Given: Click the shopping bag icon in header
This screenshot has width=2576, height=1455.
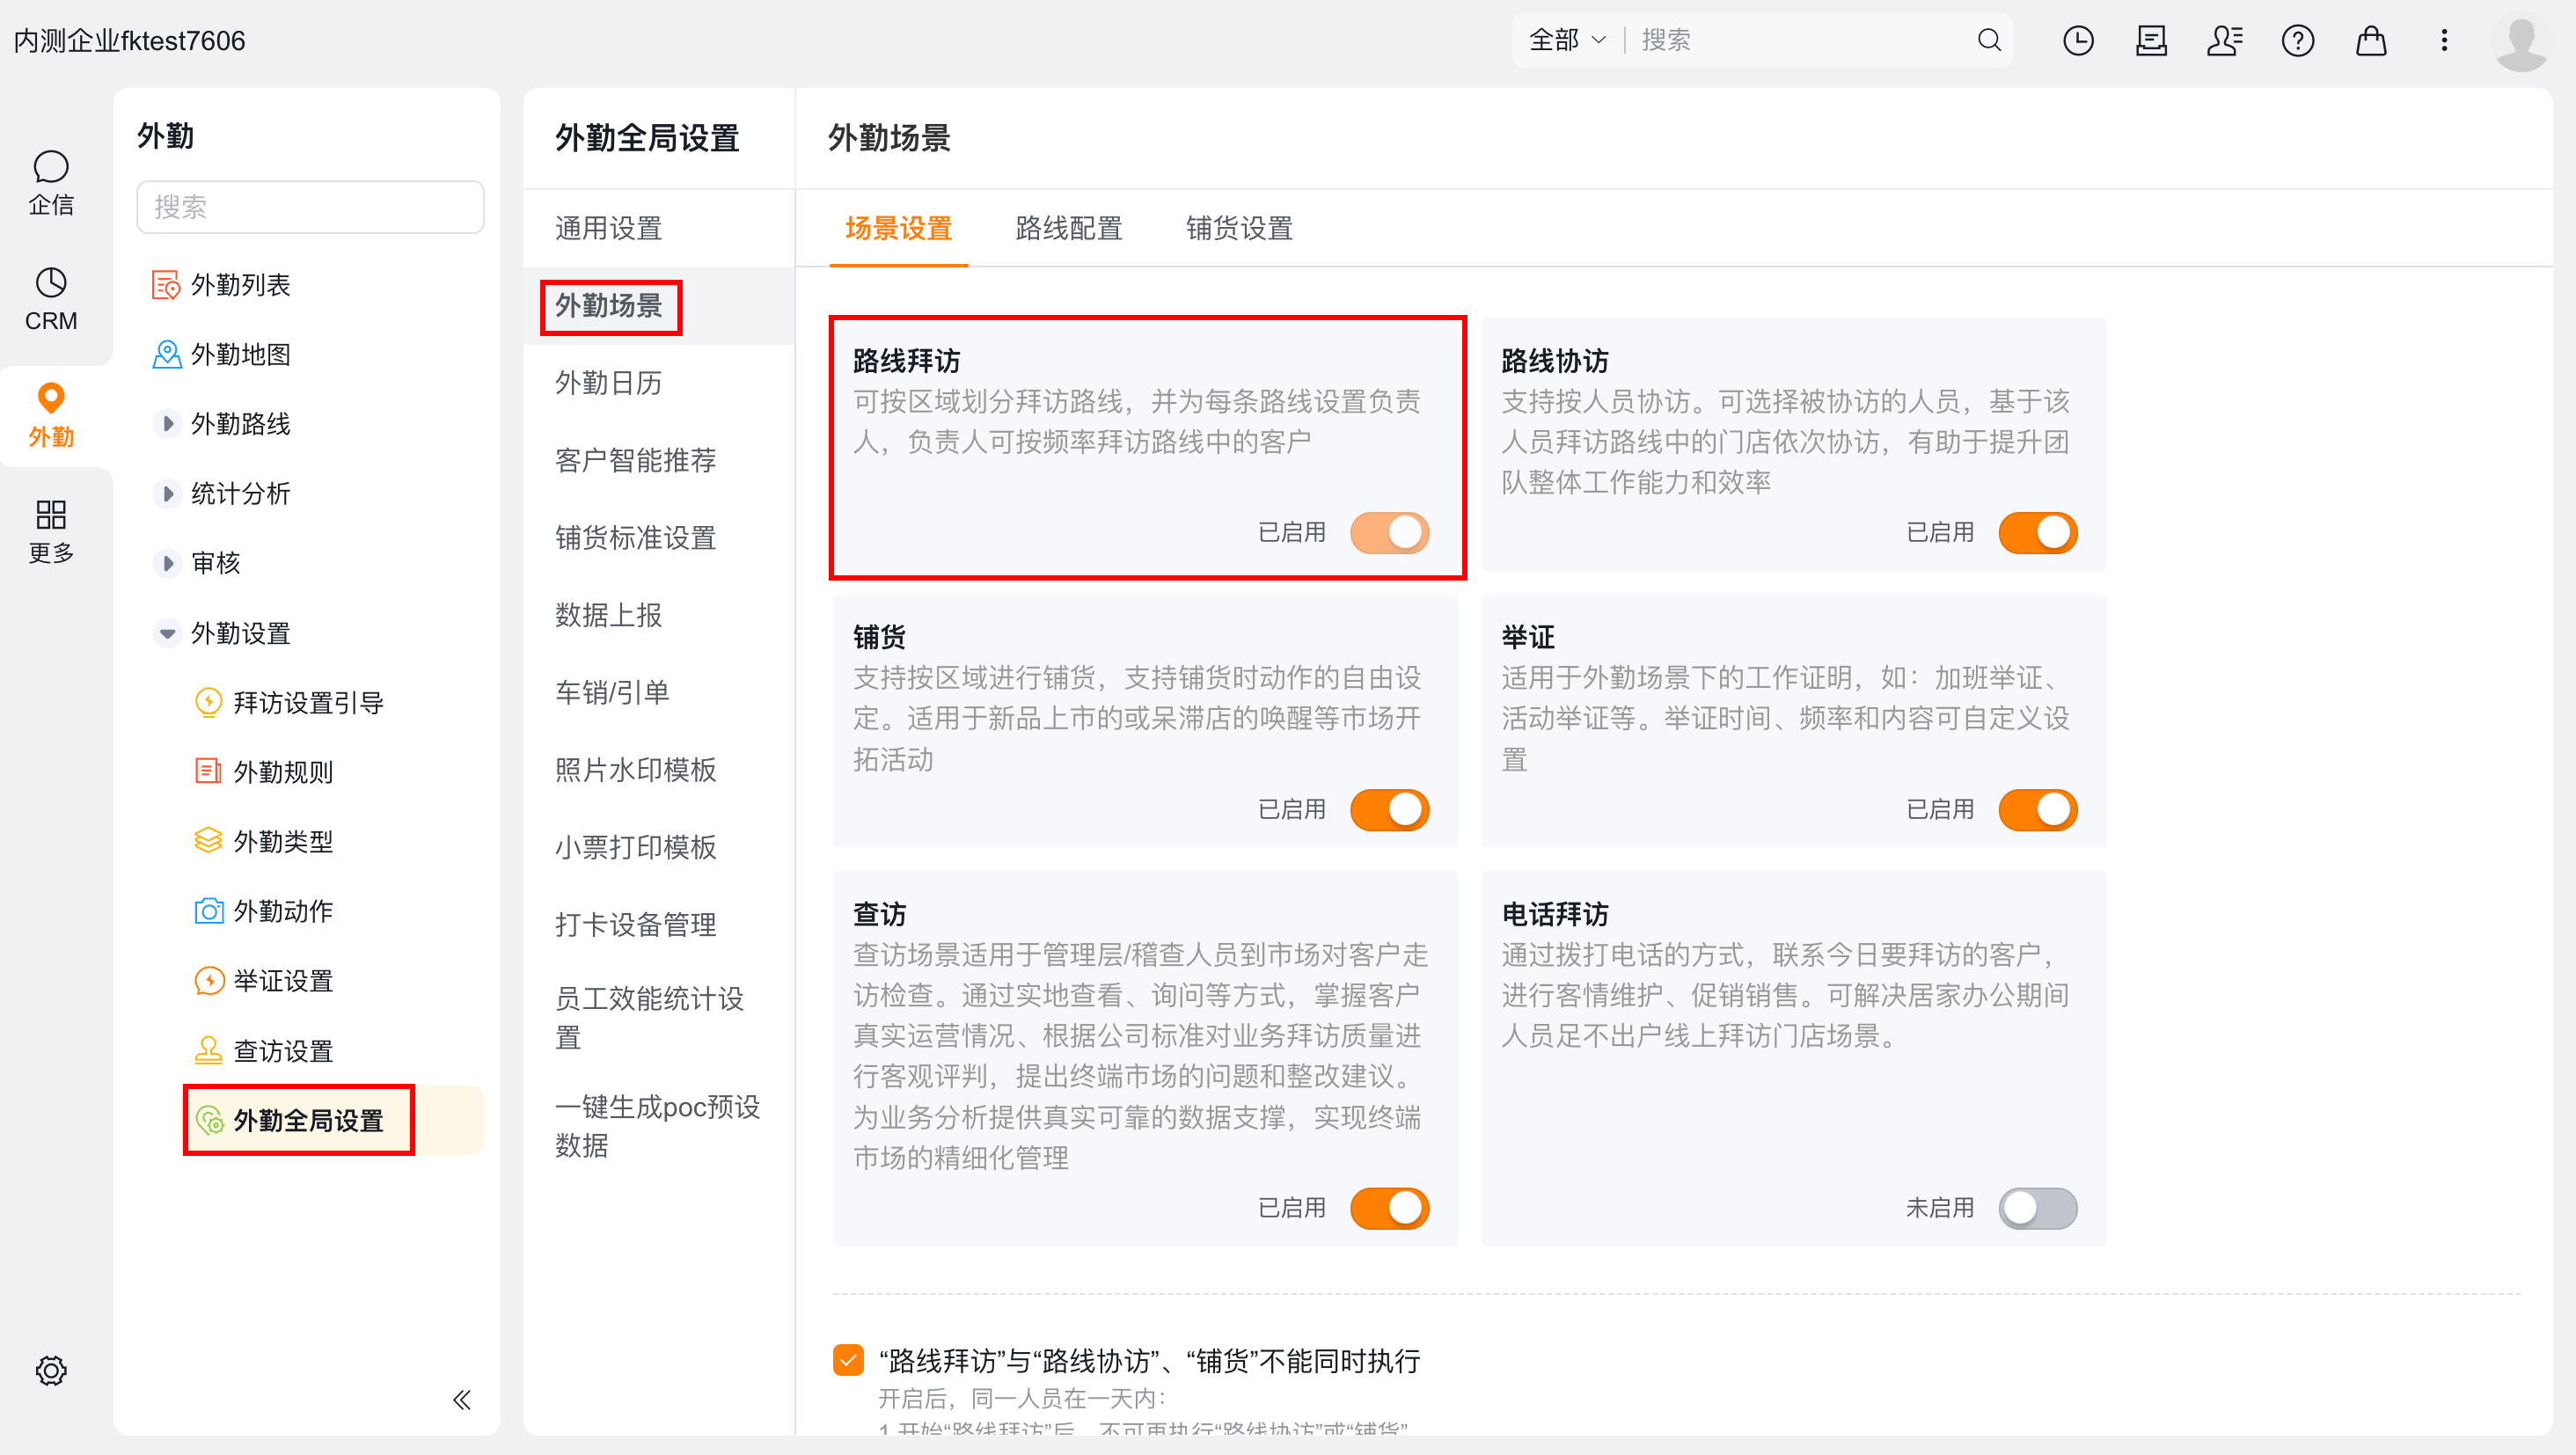Looking at the screenshot, I should (x=2371, y=40).
